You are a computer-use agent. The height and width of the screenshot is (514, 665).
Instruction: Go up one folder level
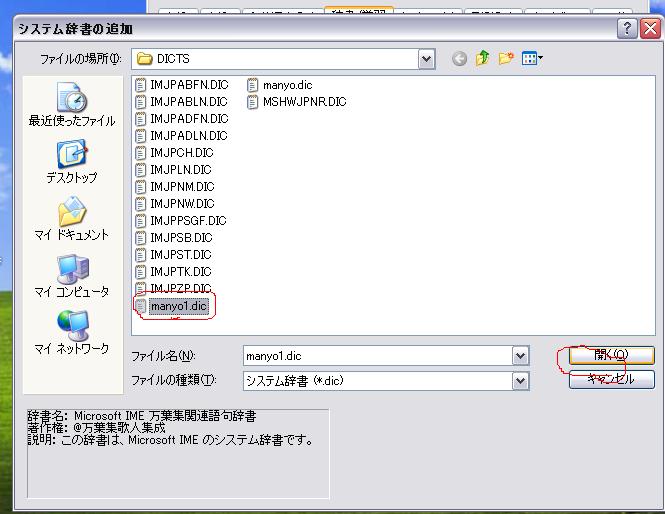click(483, 59)
